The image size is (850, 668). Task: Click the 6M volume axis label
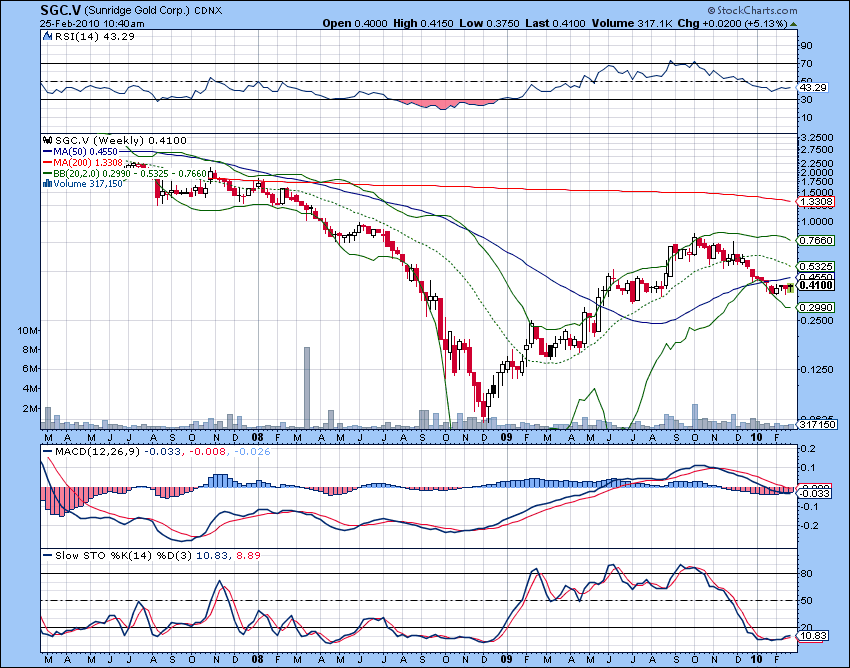coord(30,369)
